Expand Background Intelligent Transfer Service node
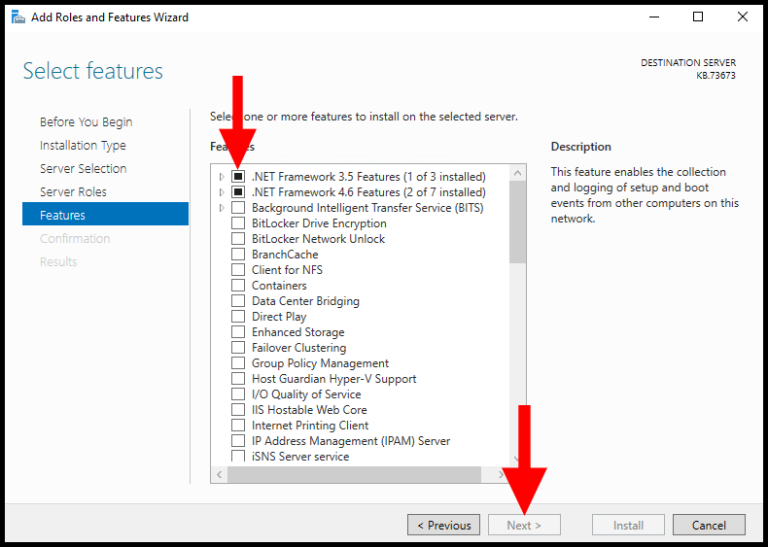This screenshot has width=768, height=547. click(221, 208)
